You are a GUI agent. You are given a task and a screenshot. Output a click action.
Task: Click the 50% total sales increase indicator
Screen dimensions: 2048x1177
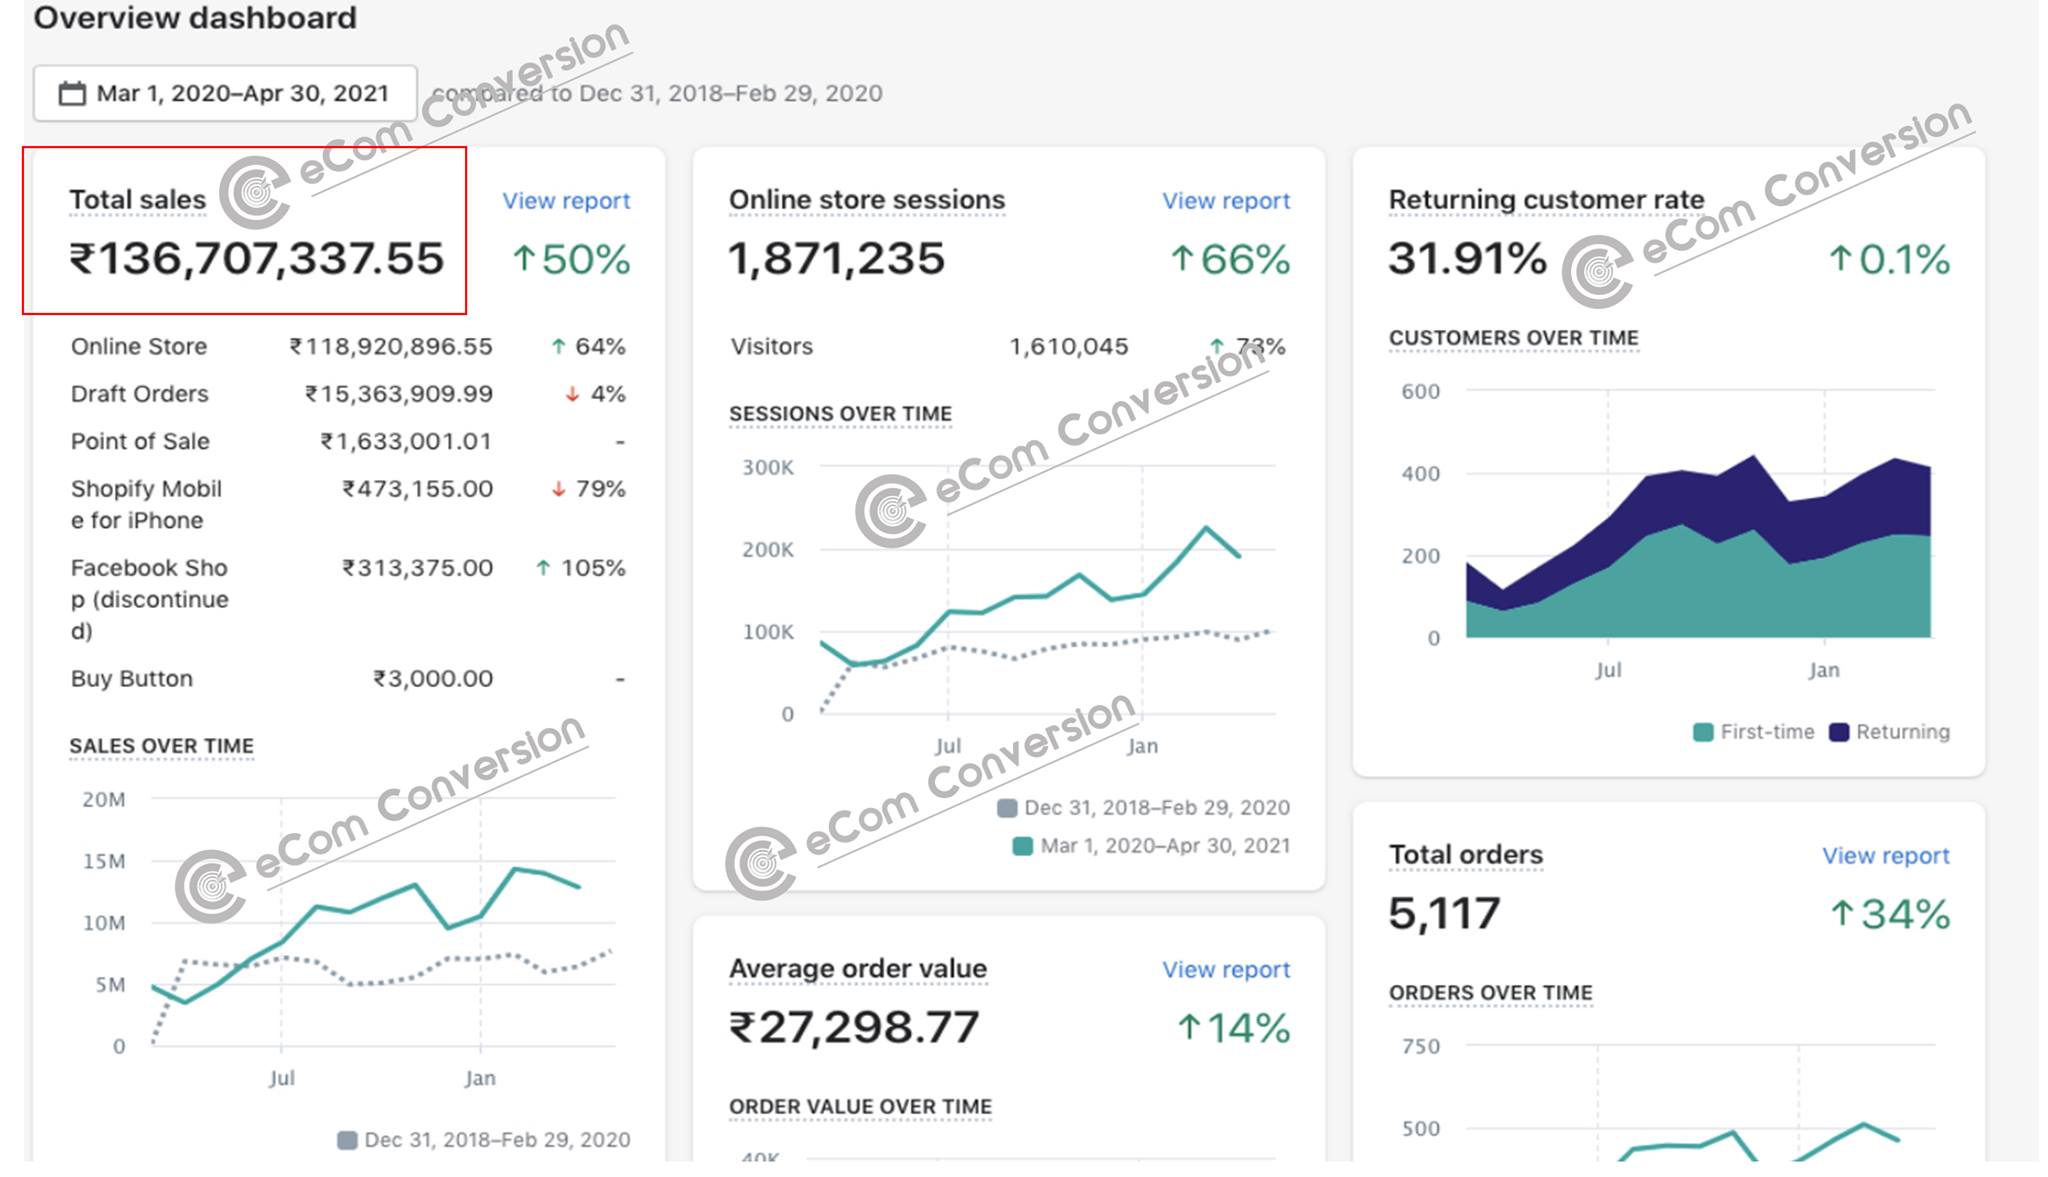[571, 260]
